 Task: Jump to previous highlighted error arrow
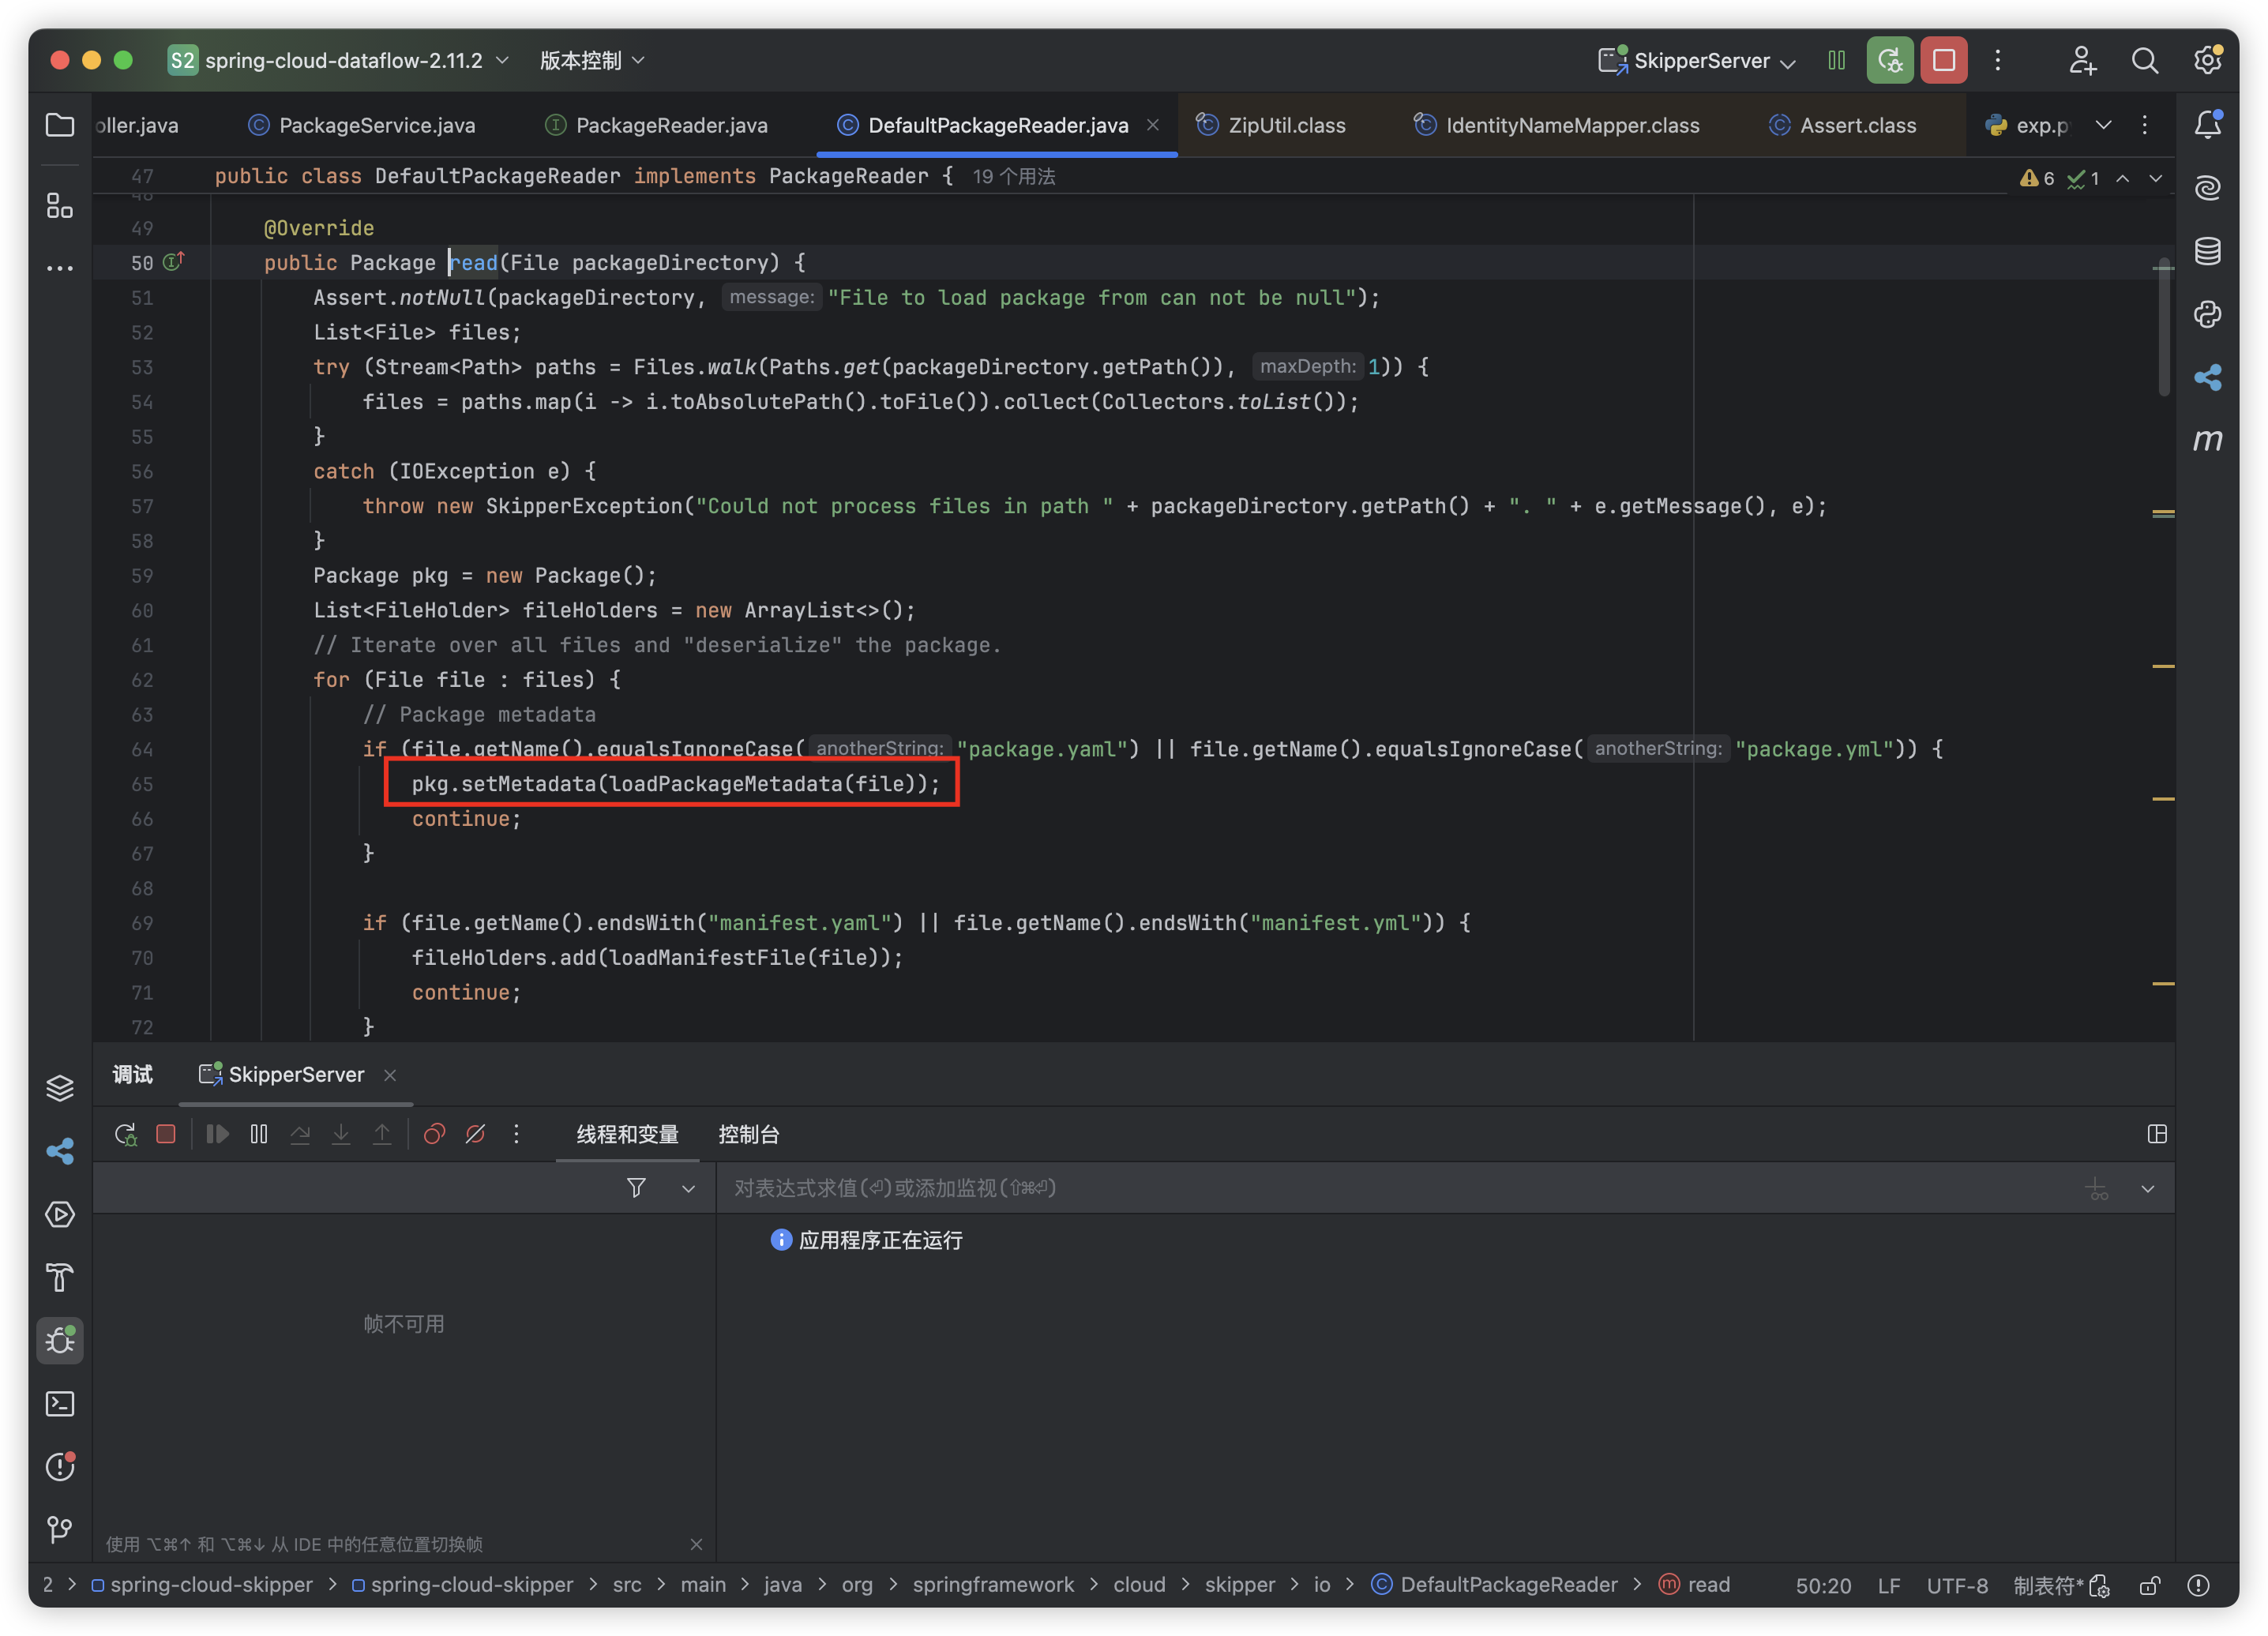[x=2123, y=178]
